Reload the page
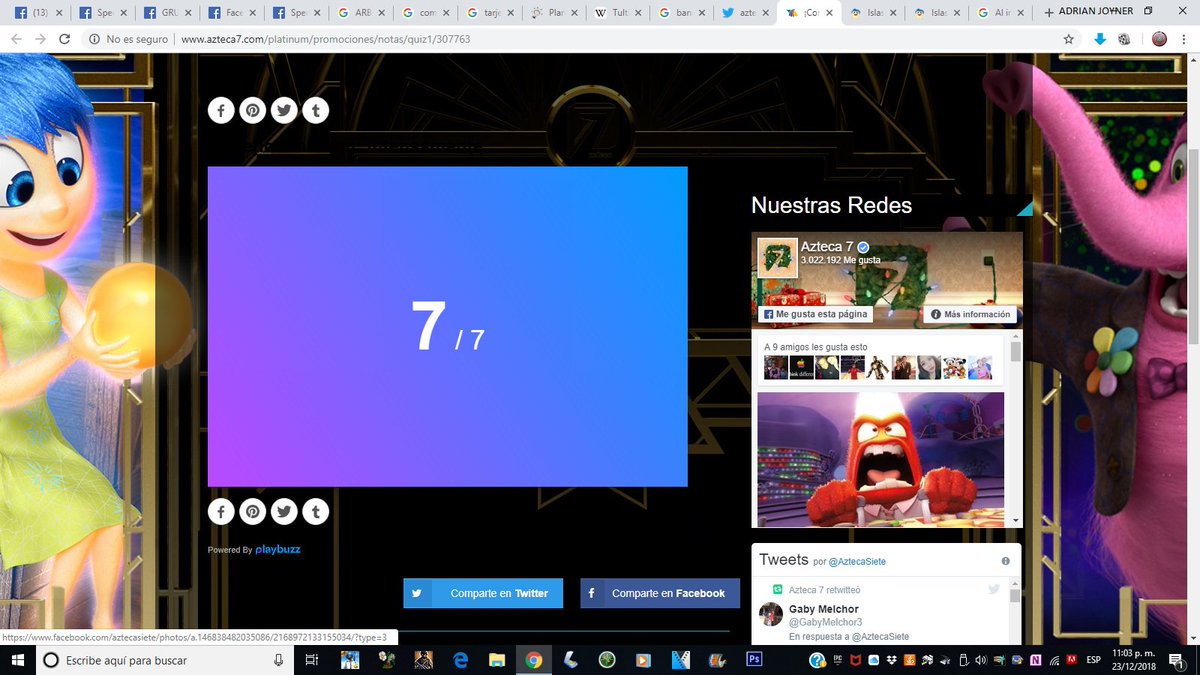The width and height of the screenshot is (1200, 675). 65,39
